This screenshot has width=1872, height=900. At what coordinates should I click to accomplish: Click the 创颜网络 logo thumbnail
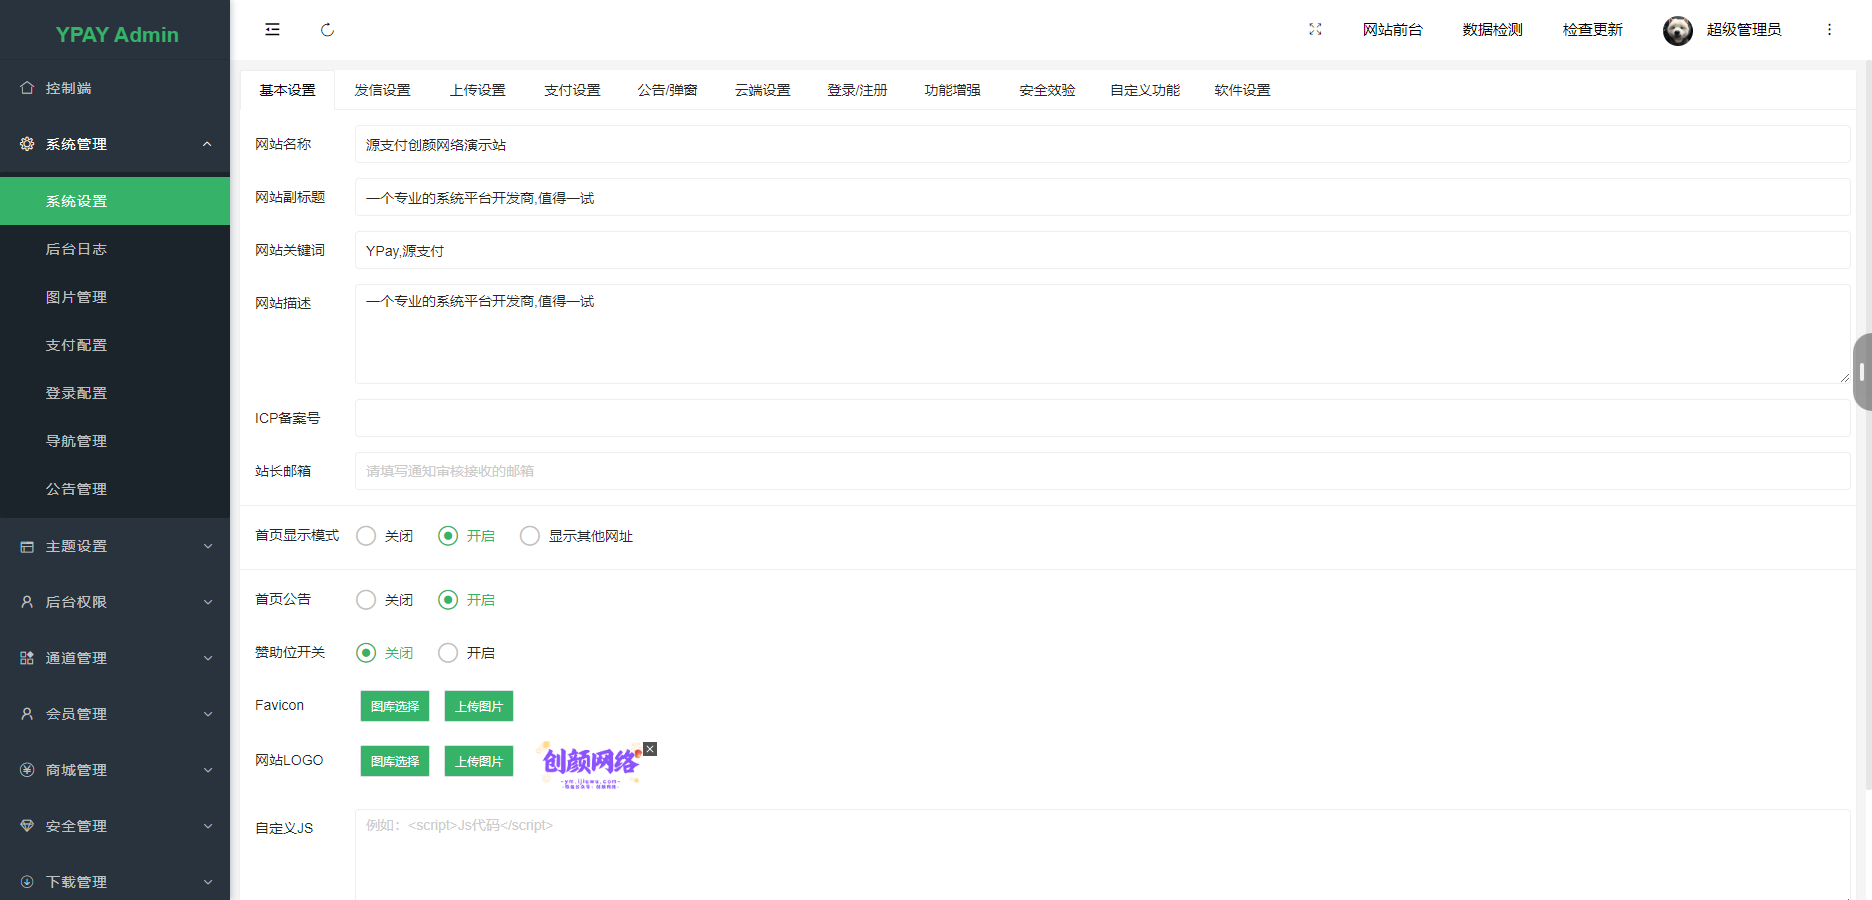click(x=590, y=766)
